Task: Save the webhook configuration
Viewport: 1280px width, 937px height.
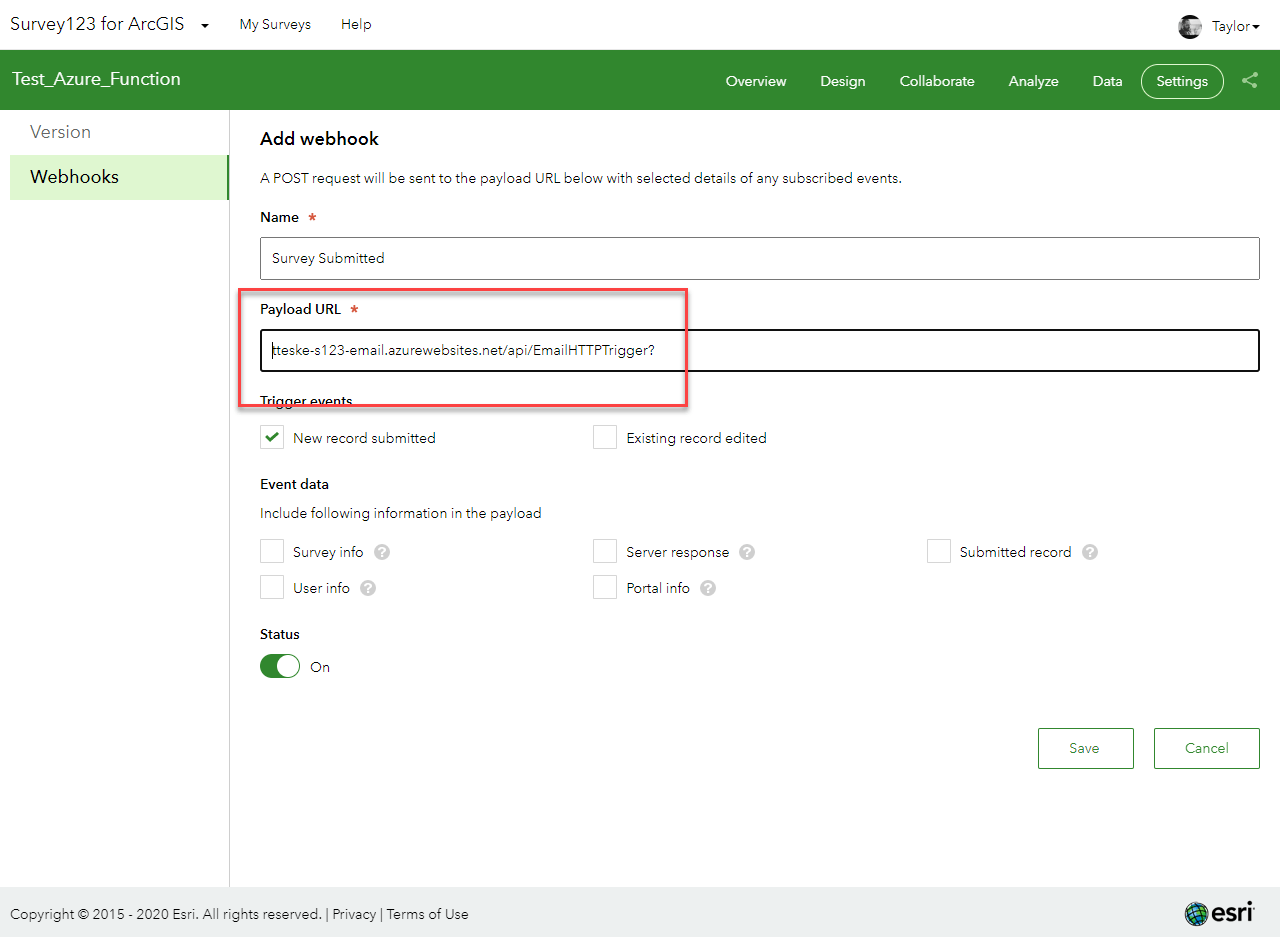Action: click(x=1085, y=748)
